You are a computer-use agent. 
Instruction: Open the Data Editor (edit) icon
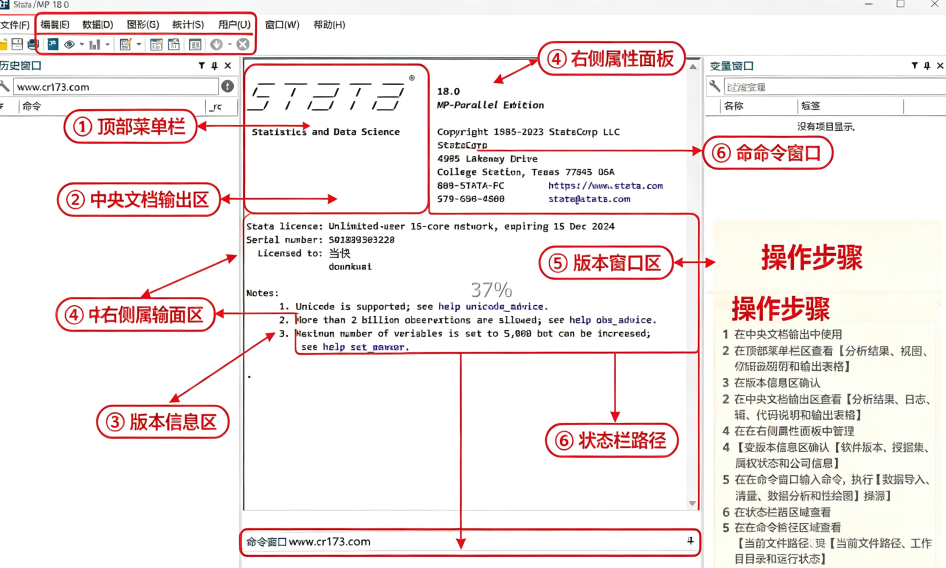[156, 44]
